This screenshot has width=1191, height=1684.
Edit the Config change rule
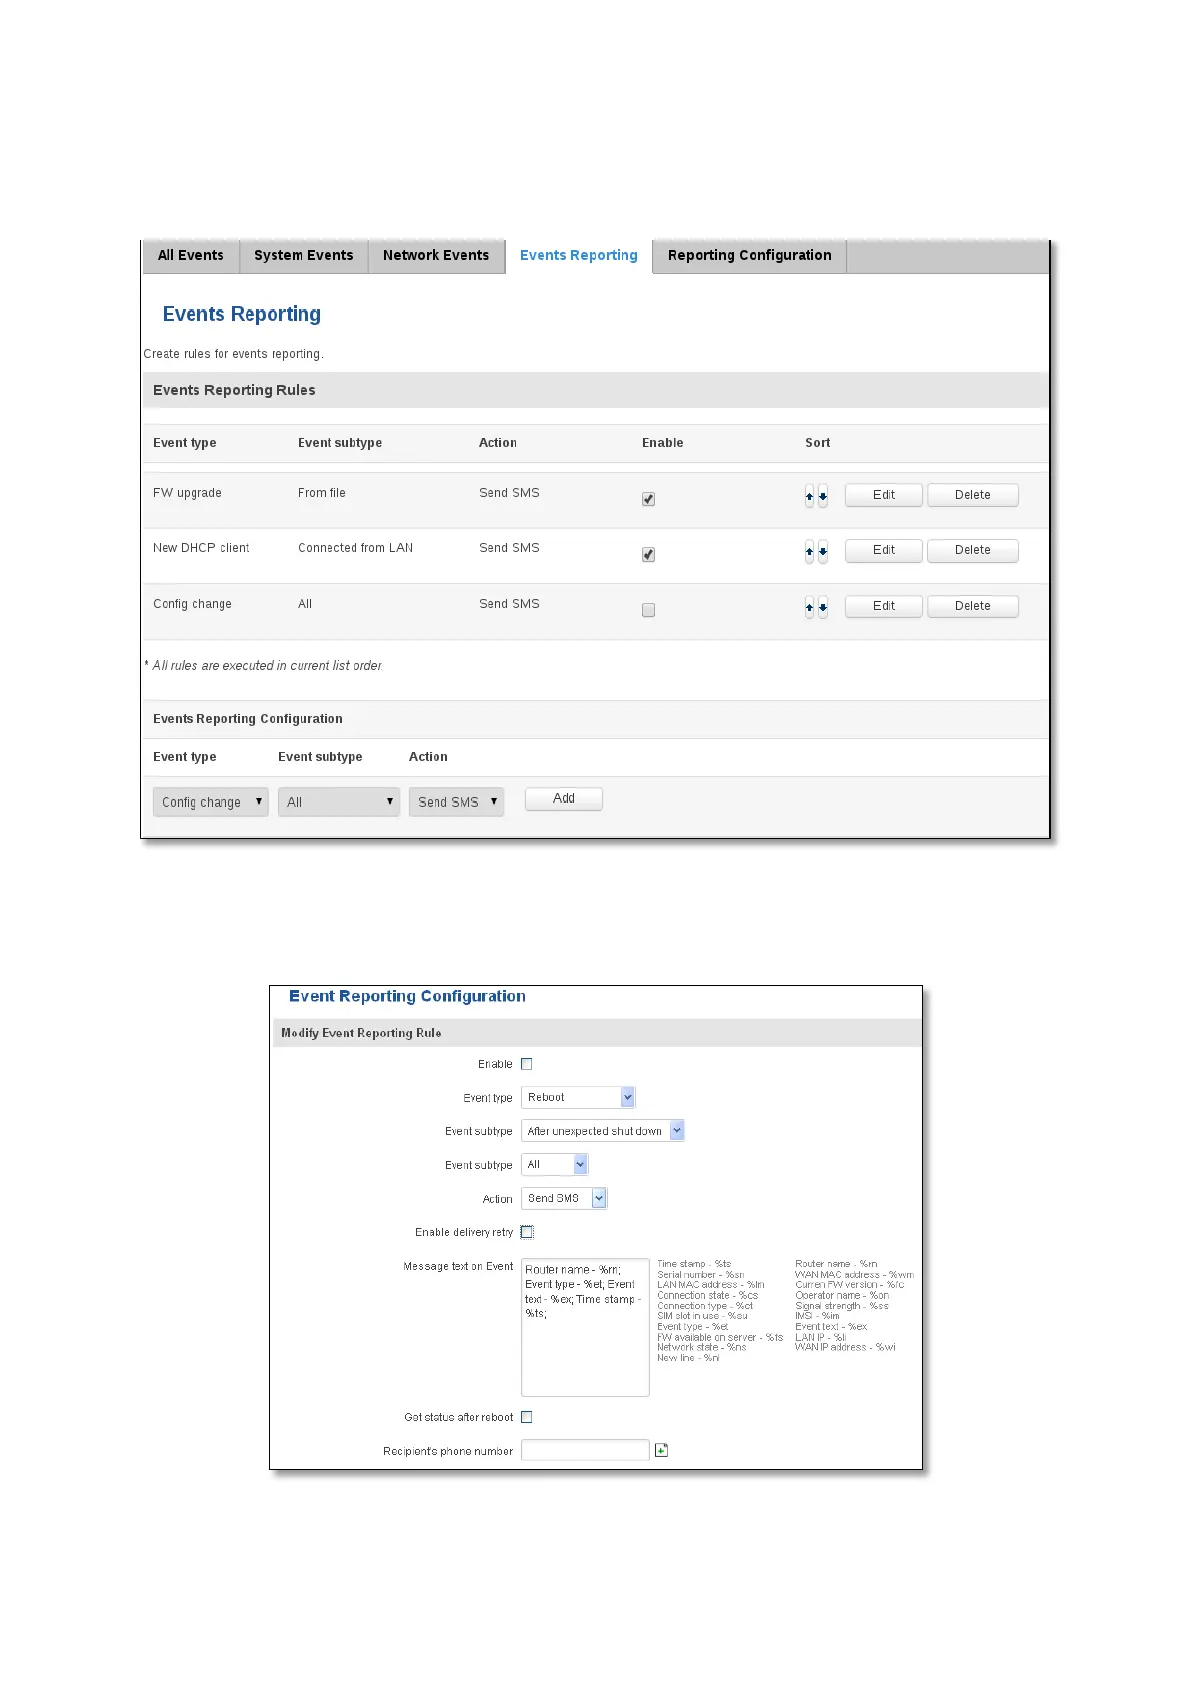(884, 606)
